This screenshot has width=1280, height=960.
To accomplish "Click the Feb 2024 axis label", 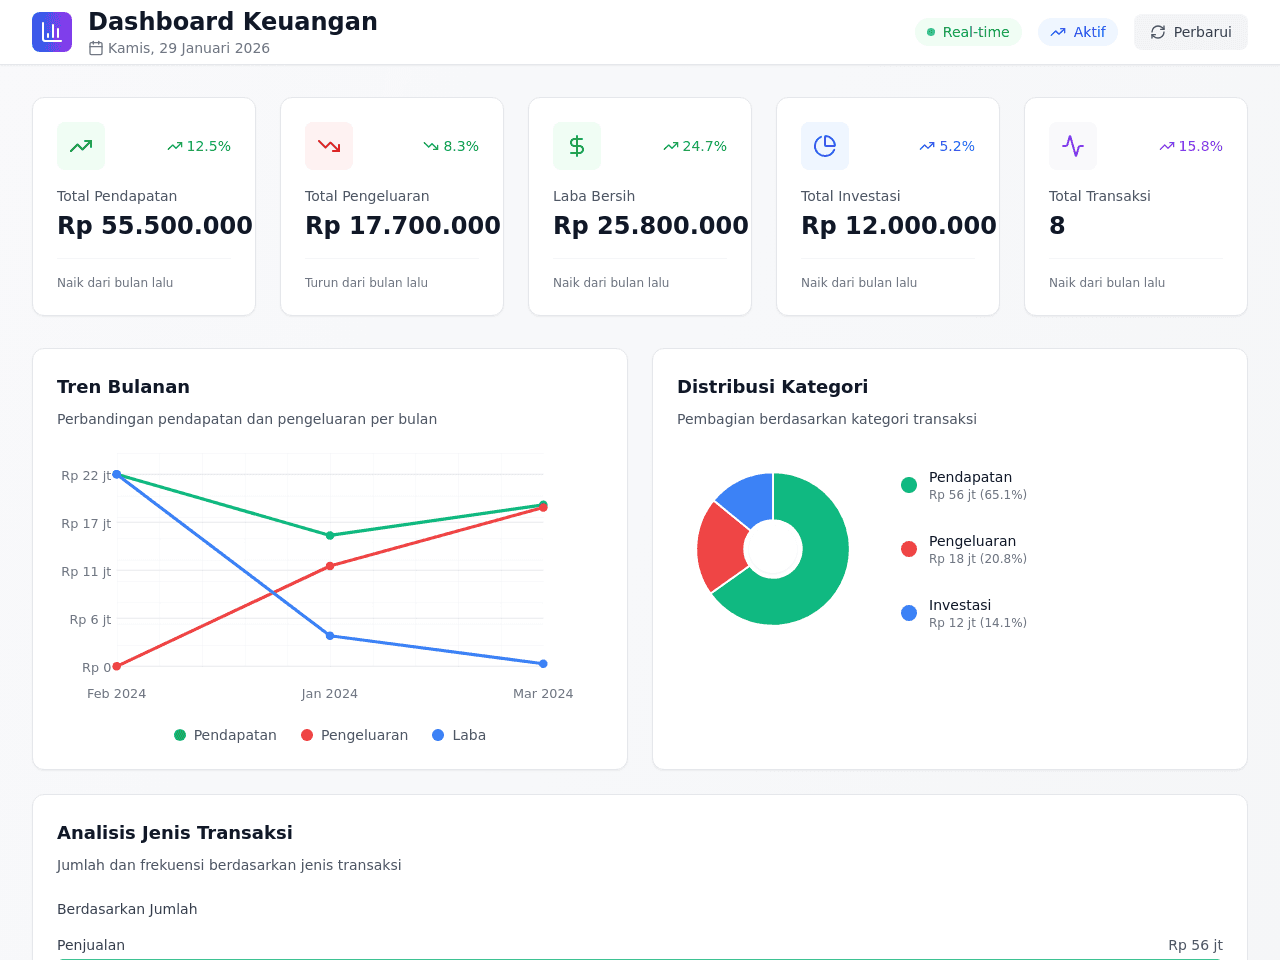I will click(x=116, y=693).
